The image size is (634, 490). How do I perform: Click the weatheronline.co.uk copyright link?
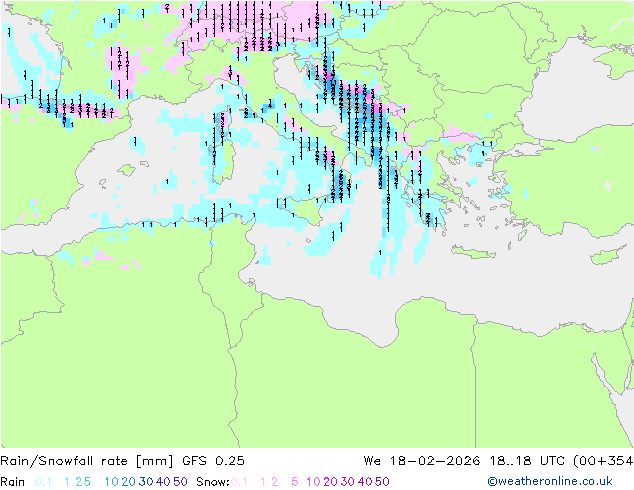tap(550, 481)
